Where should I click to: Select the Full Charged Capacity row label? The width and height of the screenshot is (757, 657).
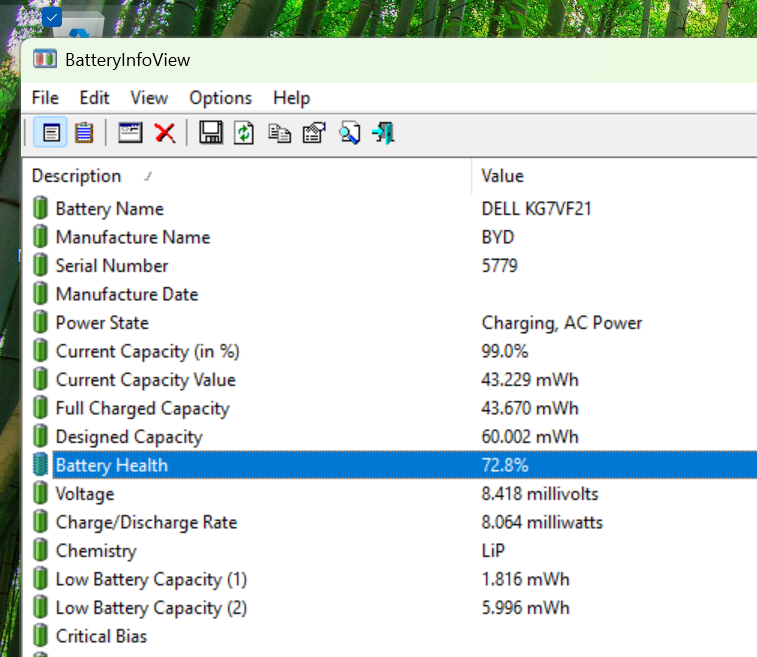(142, 408)
